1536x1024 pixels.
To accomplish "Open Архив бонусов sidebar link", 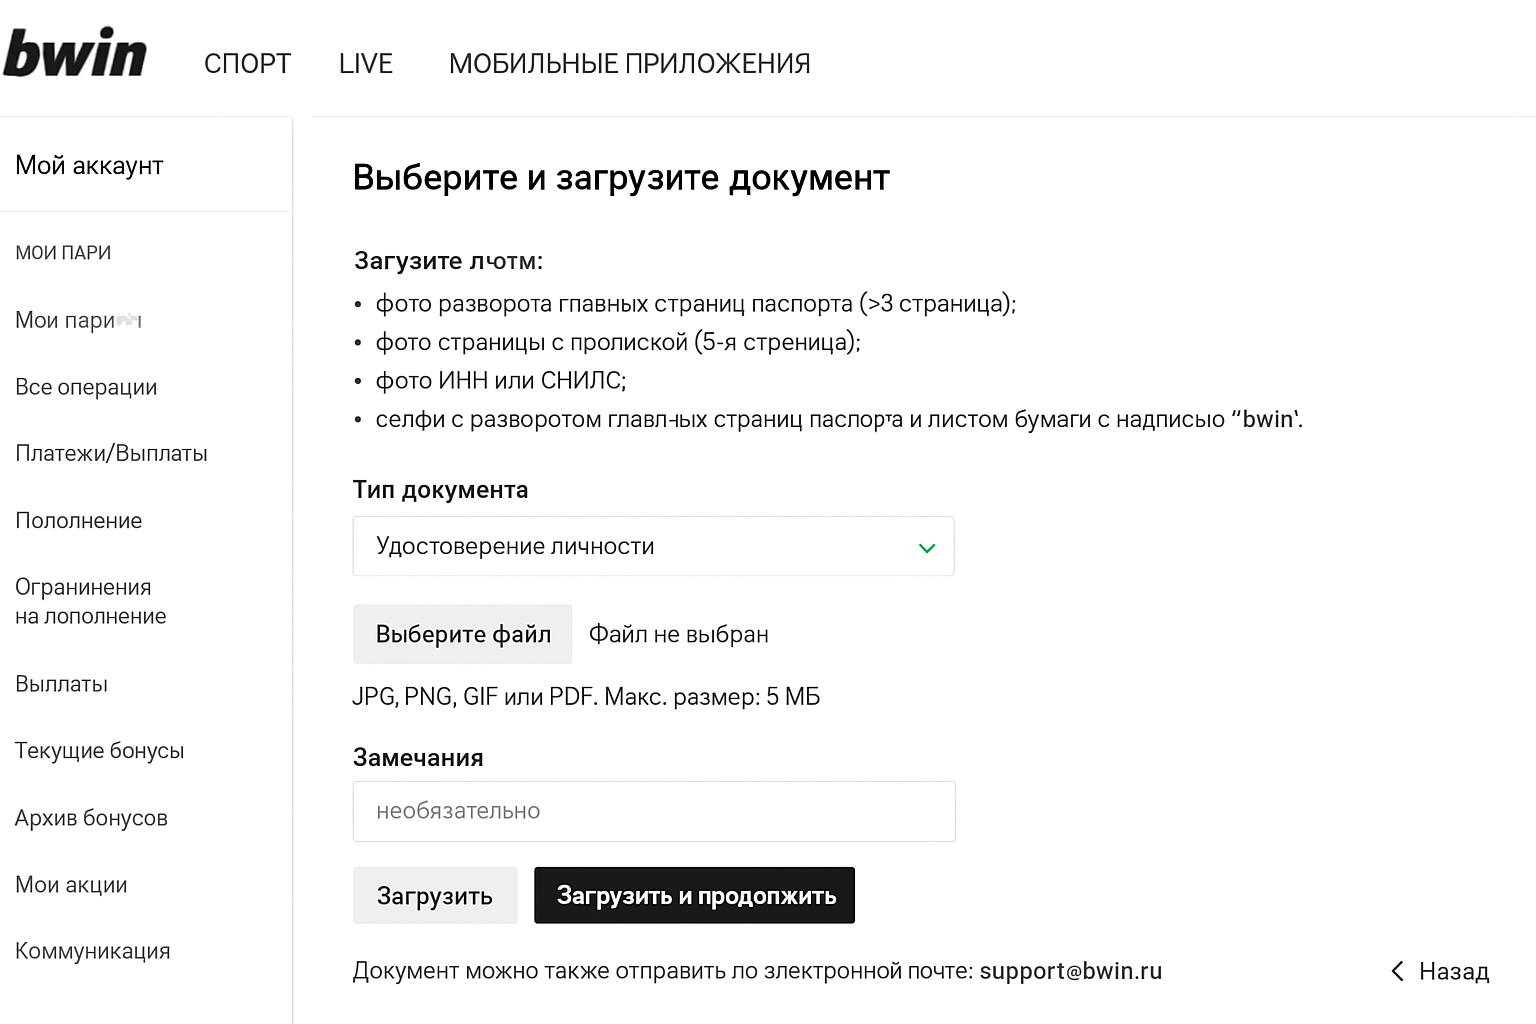I will tap(91, 818).
